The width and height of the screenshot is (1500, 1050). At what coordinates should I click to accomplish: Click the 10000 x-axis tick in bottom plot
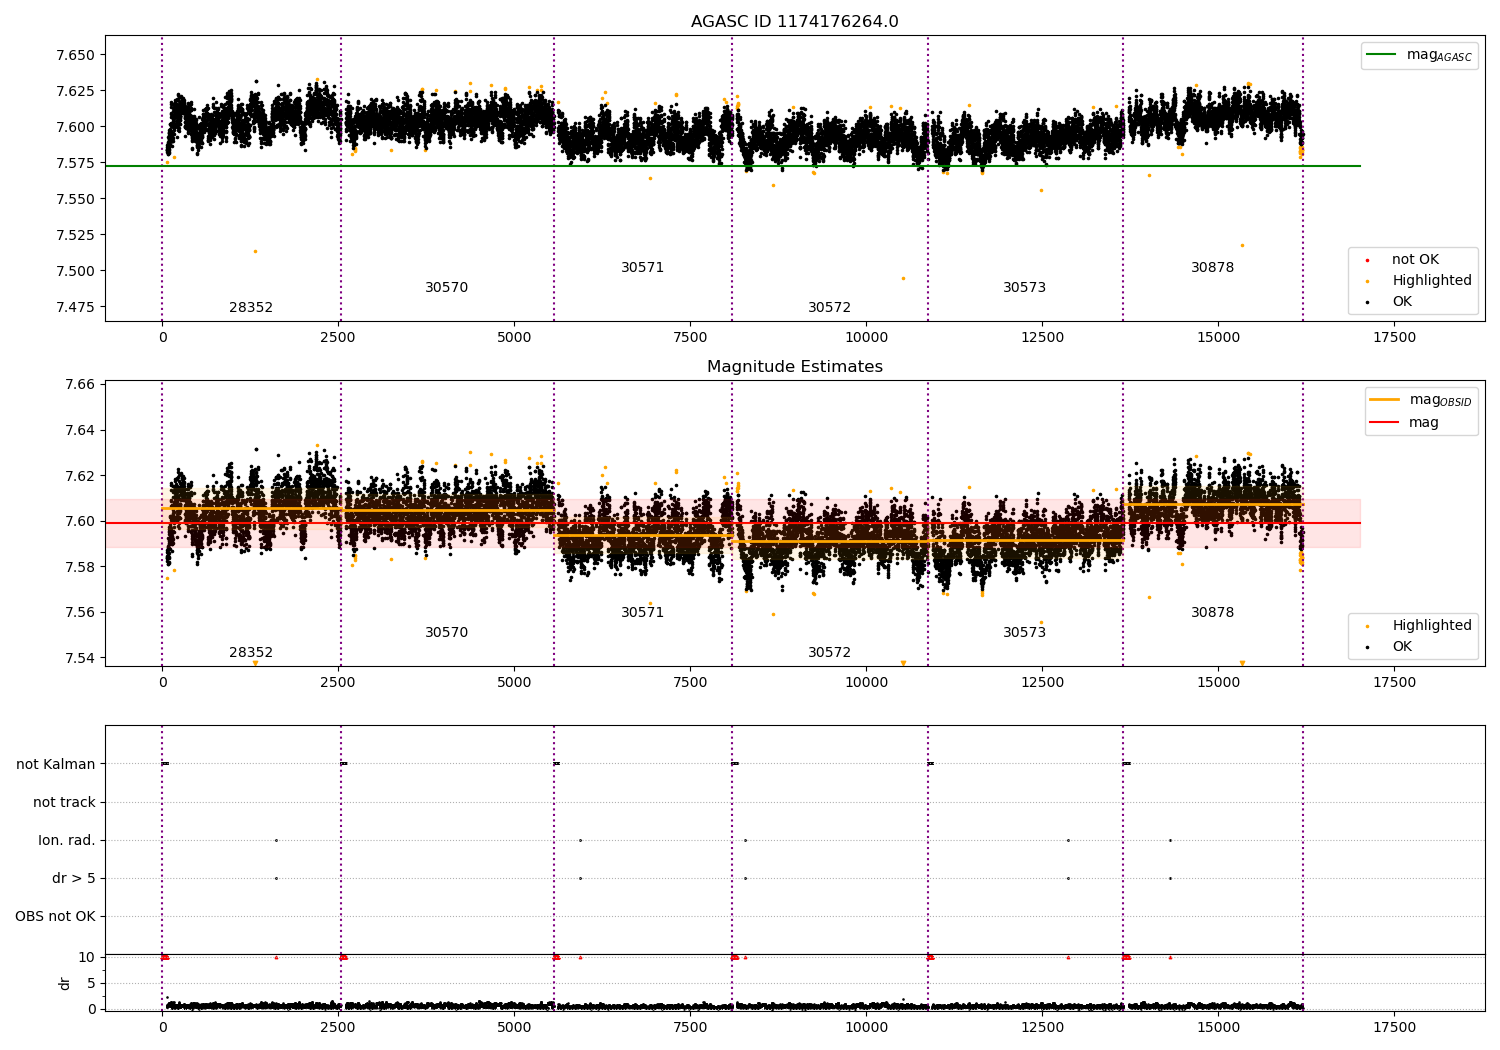(x=866, y=1028)
